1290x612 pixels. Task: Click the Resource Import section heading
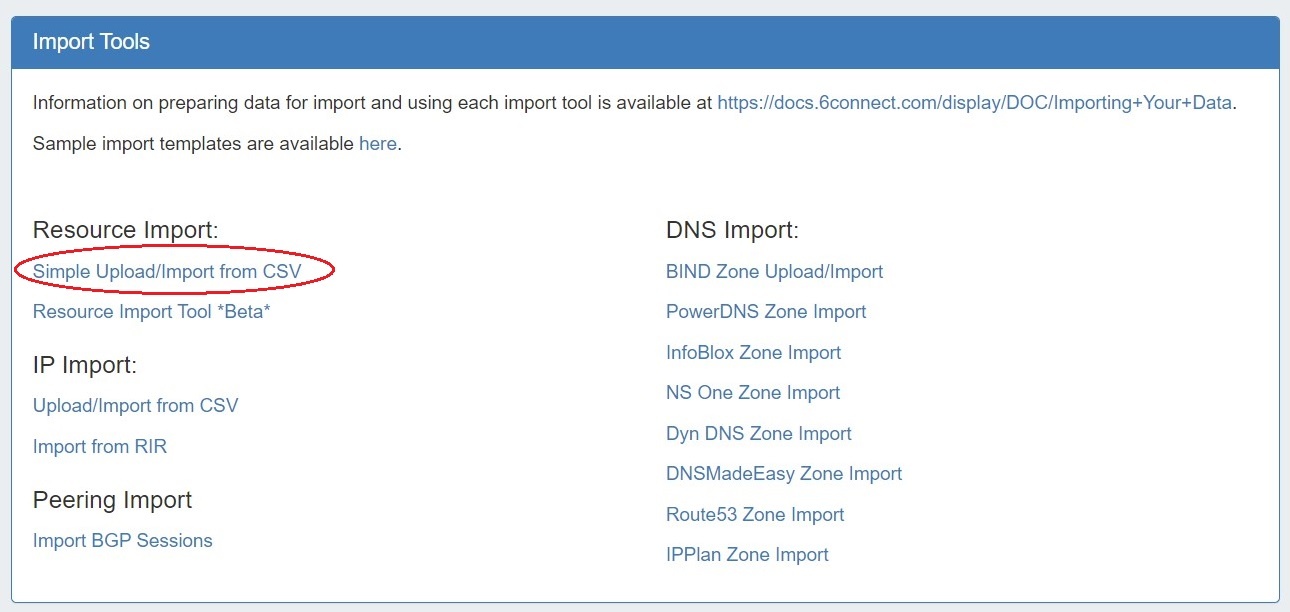pyautogui.click(x=125, y=230)
